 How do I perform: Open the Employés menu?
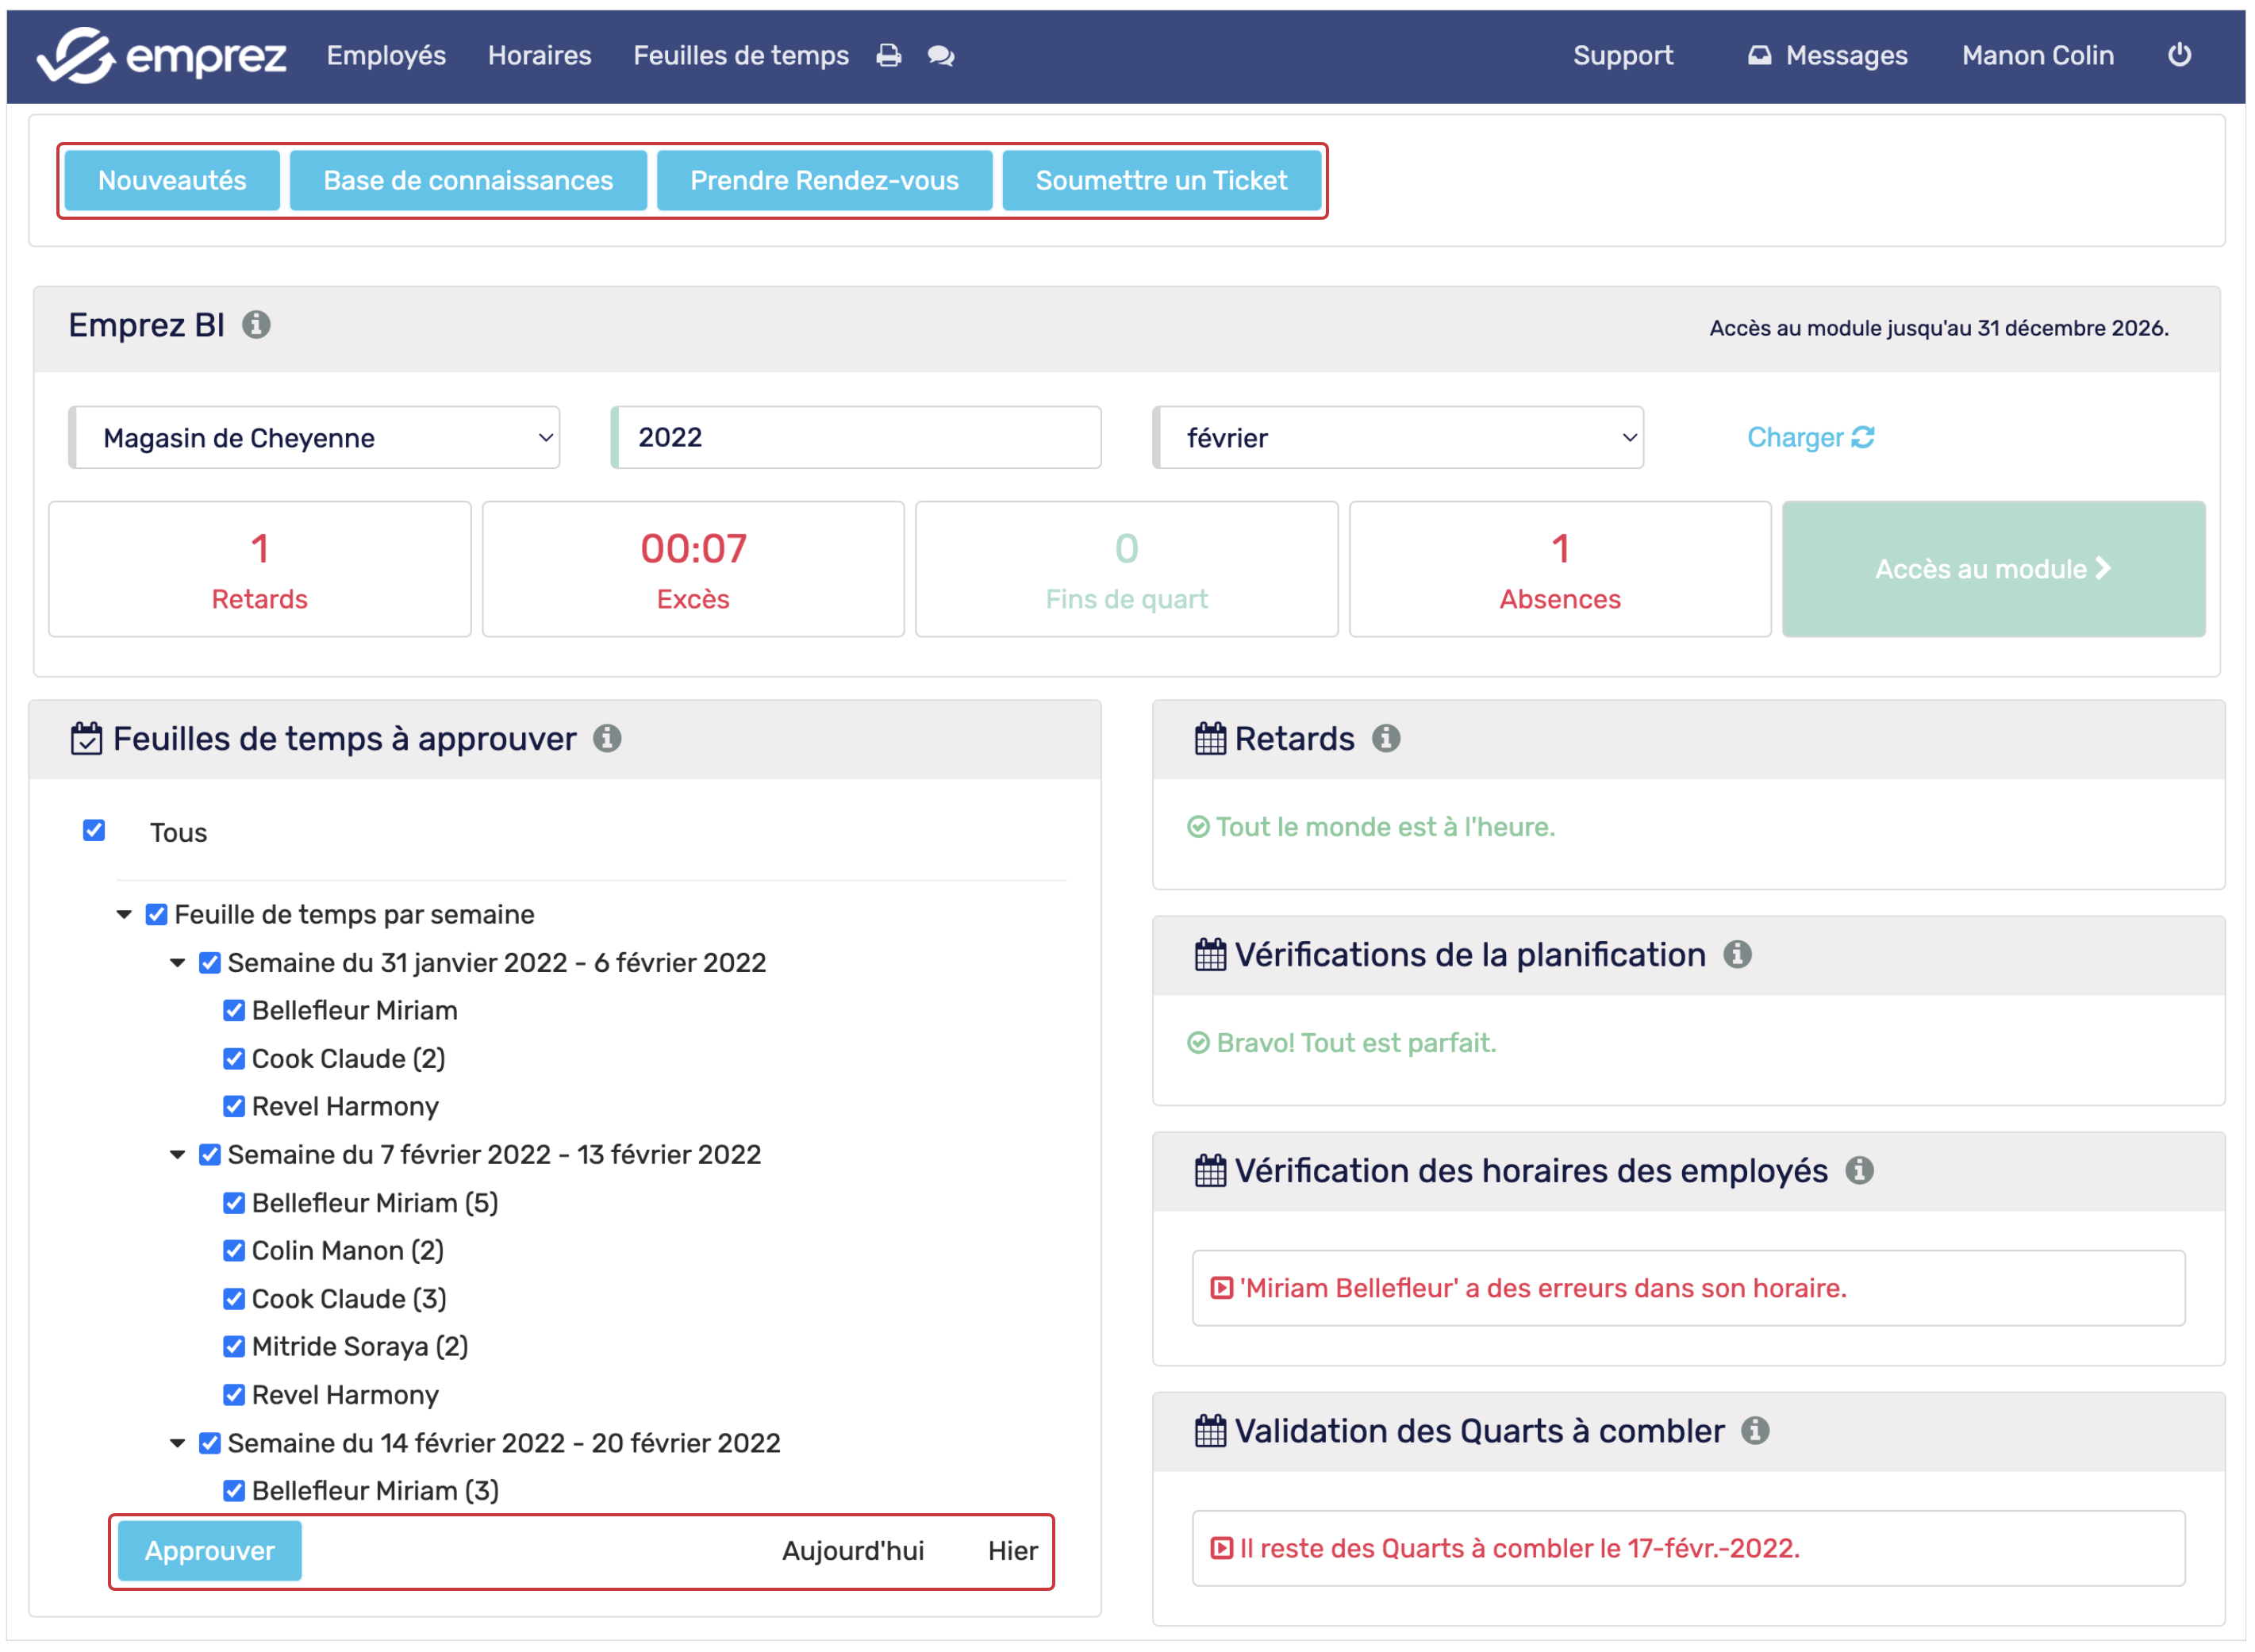[386, 55]
